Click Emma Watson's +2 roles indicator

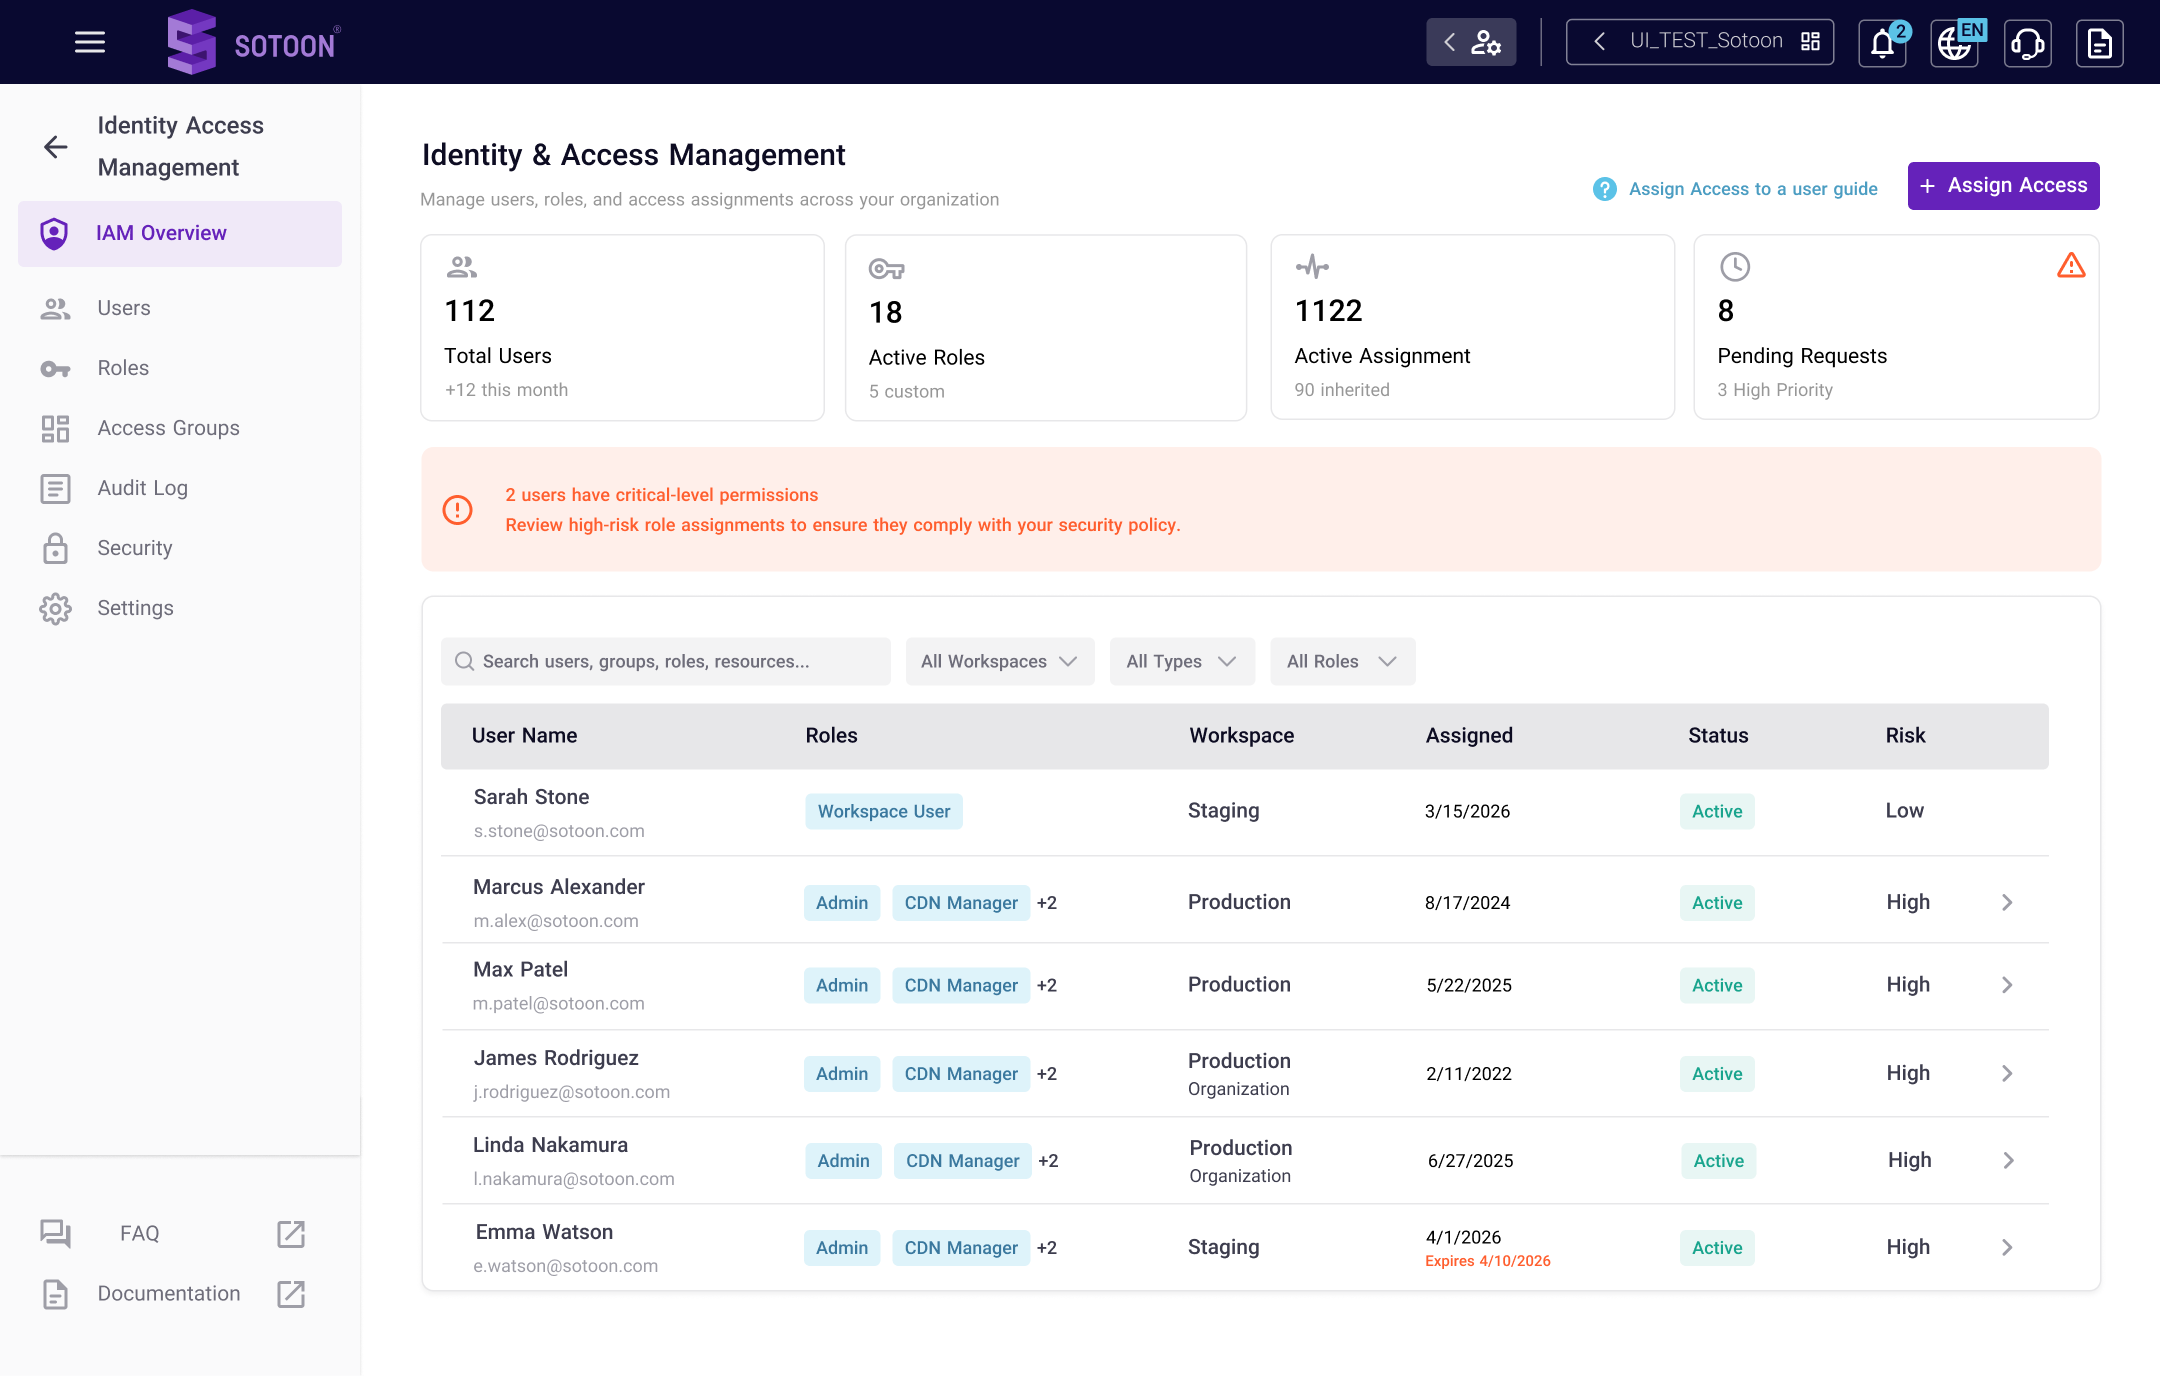click(x=1047, y=1248)
